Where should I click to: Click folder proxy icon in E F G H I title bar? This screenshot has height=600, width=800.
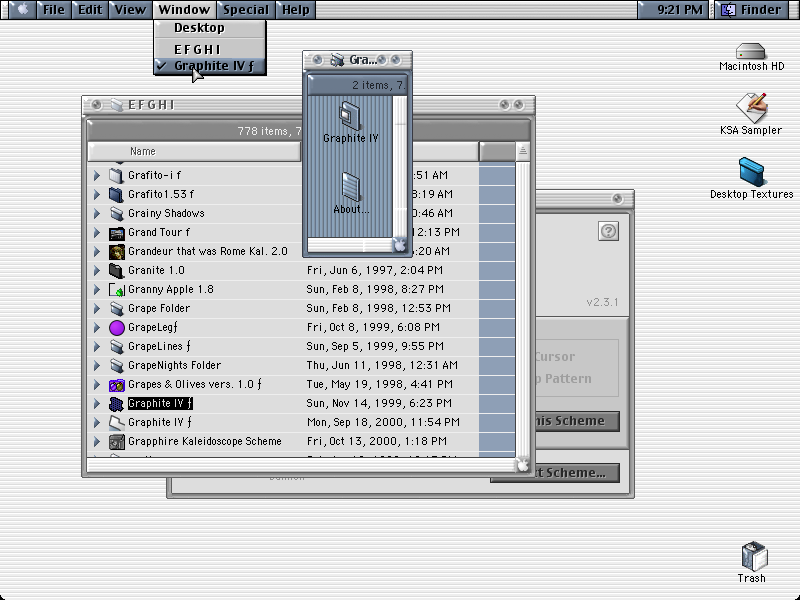[117, 105]
